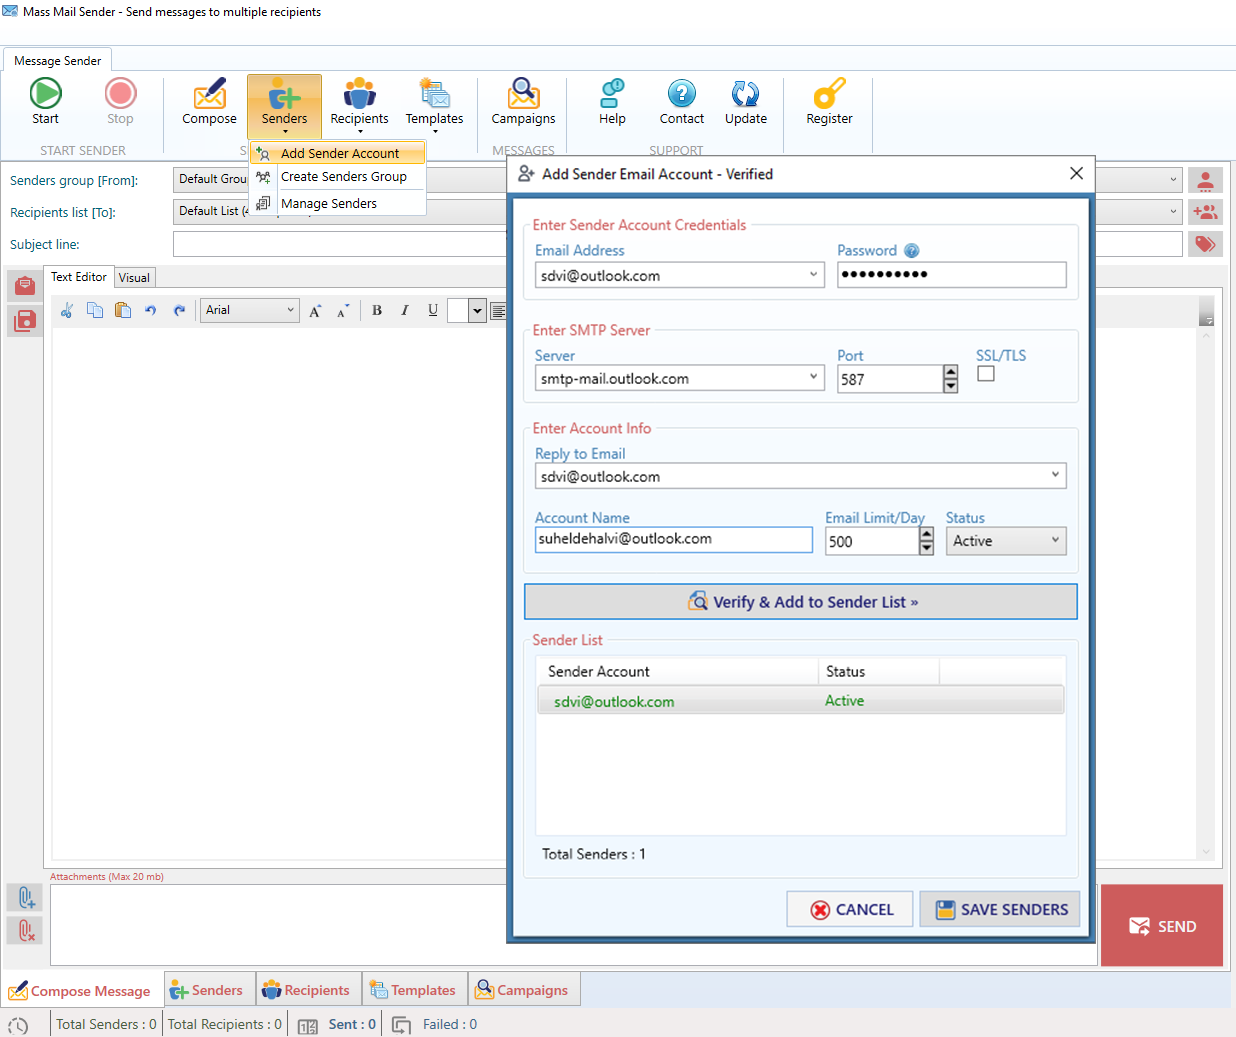Click the status bar clock icon

[18, 1025]
